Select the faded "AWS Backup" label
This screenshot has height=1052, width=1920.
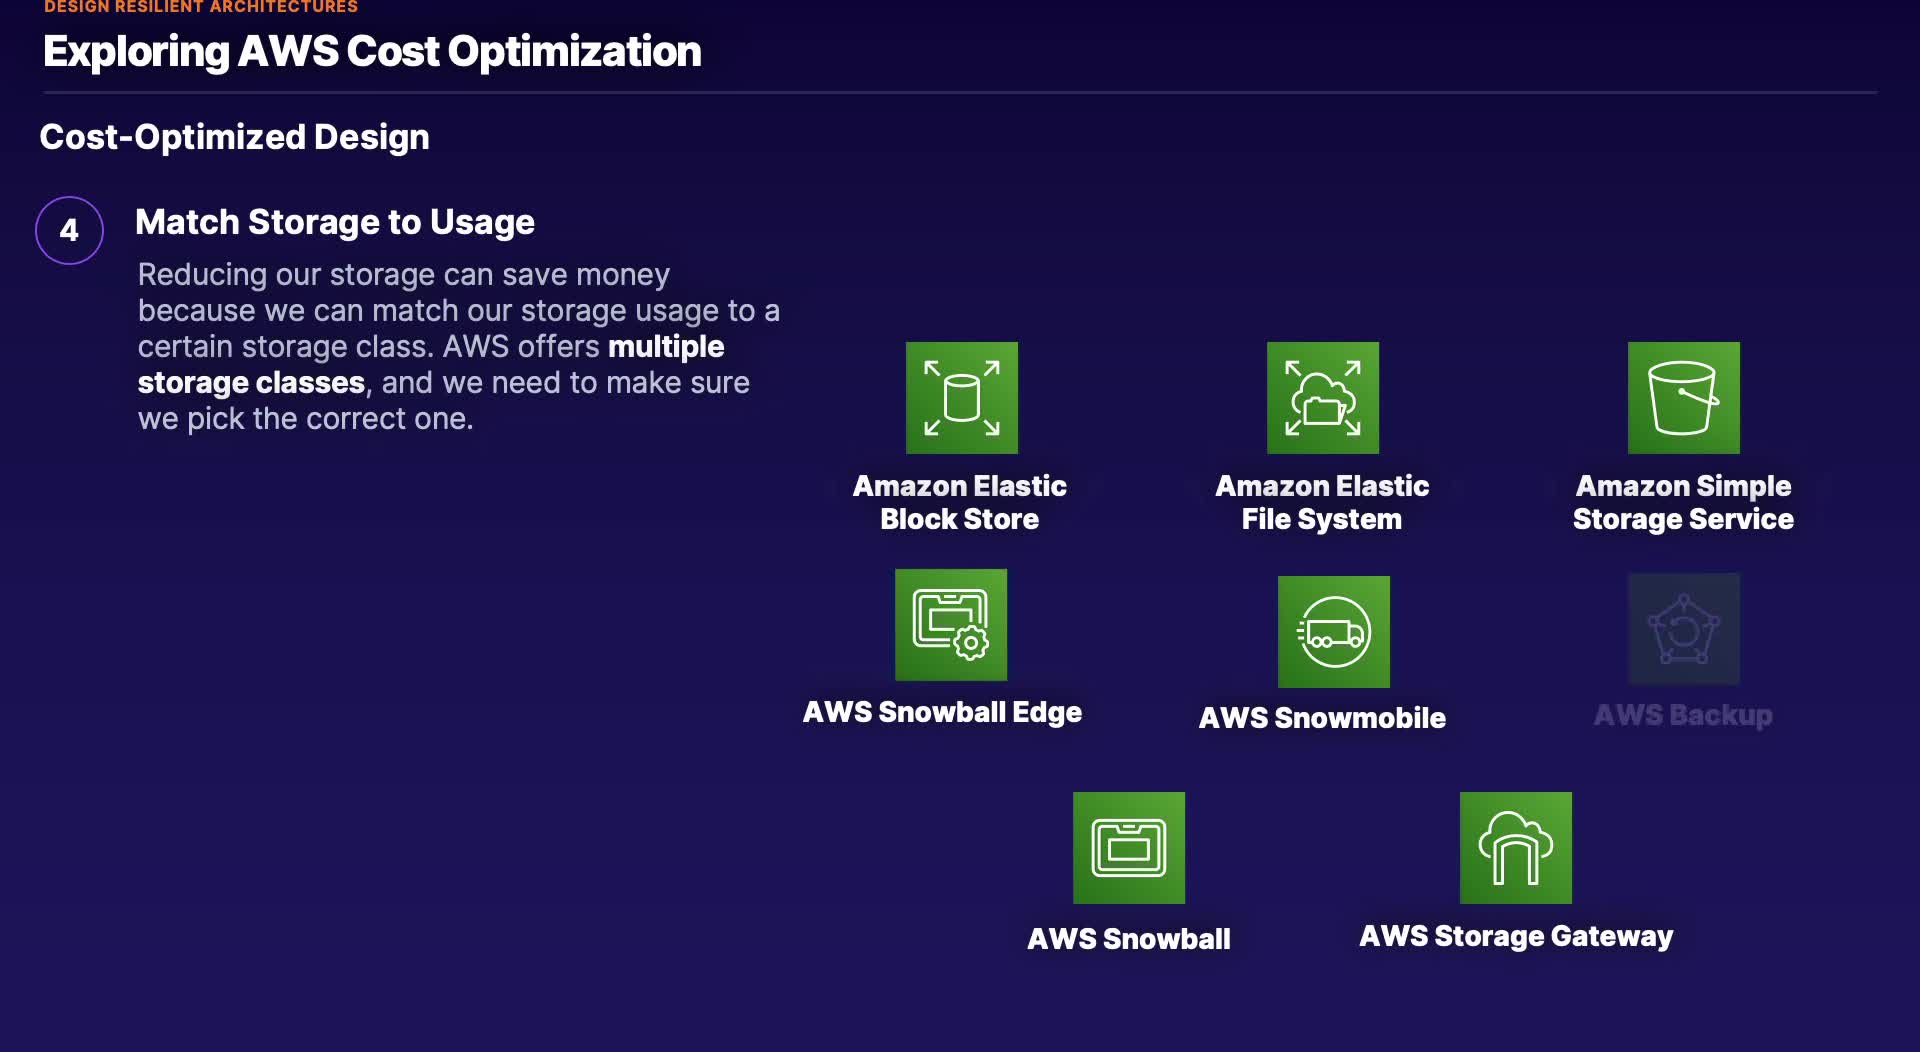(x=1682, y=715)
